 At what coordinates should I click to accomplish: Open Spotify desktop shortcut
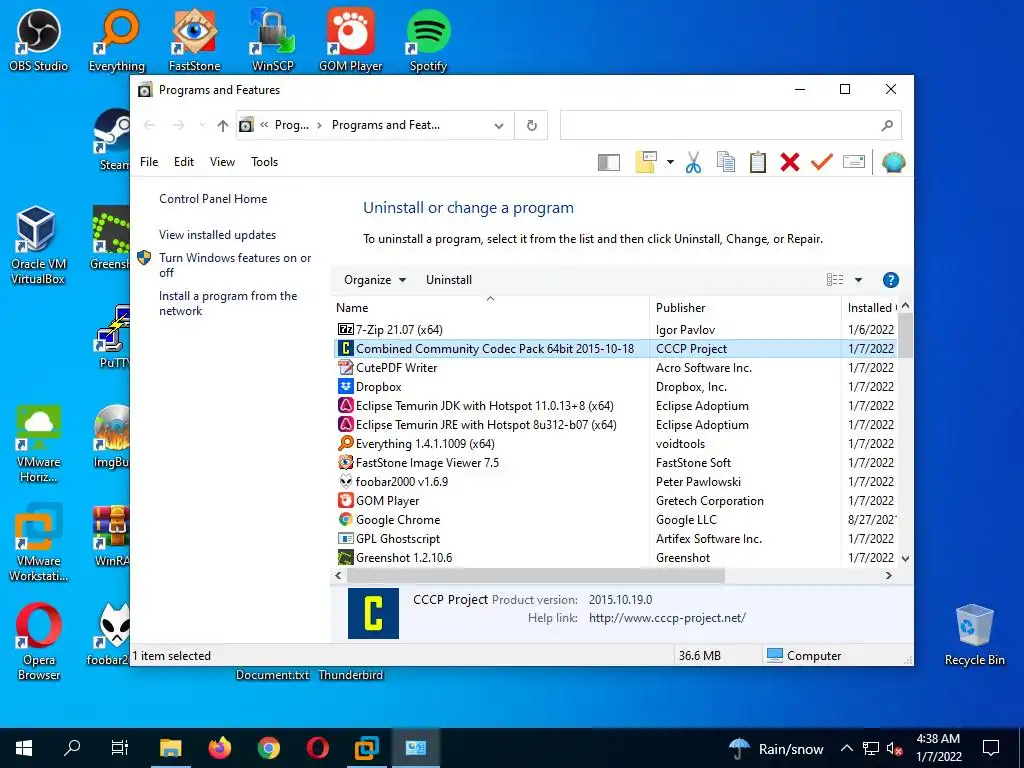coord(428,40)
